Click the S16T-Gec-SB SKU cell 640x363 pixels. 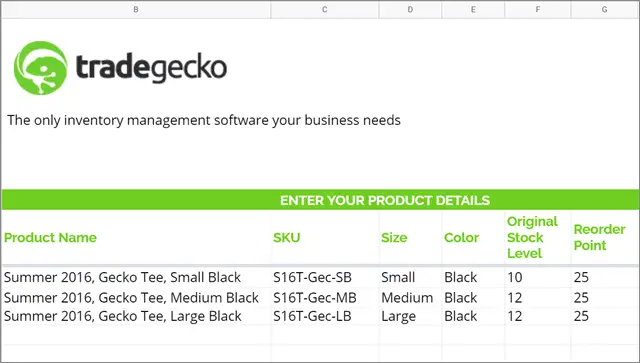pyautogui.click(x=324, y=277)
